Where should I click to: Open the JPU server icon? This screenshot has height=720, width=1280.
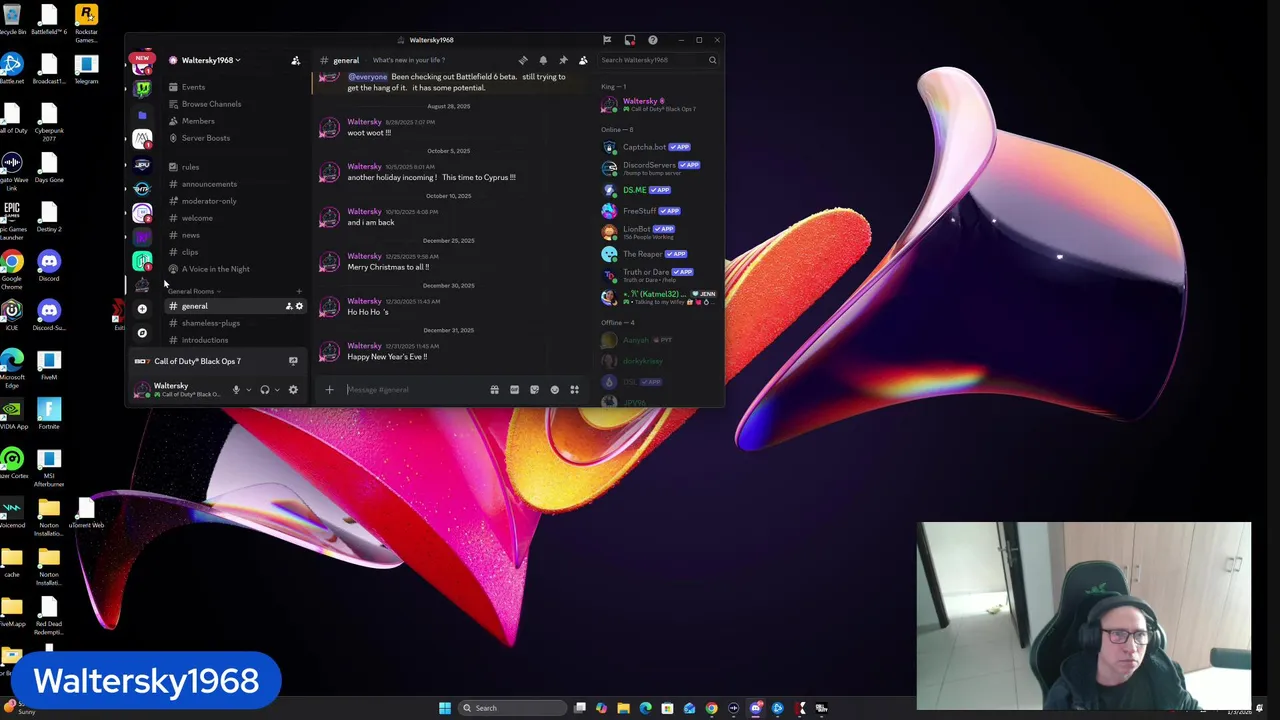coord(142,164)
